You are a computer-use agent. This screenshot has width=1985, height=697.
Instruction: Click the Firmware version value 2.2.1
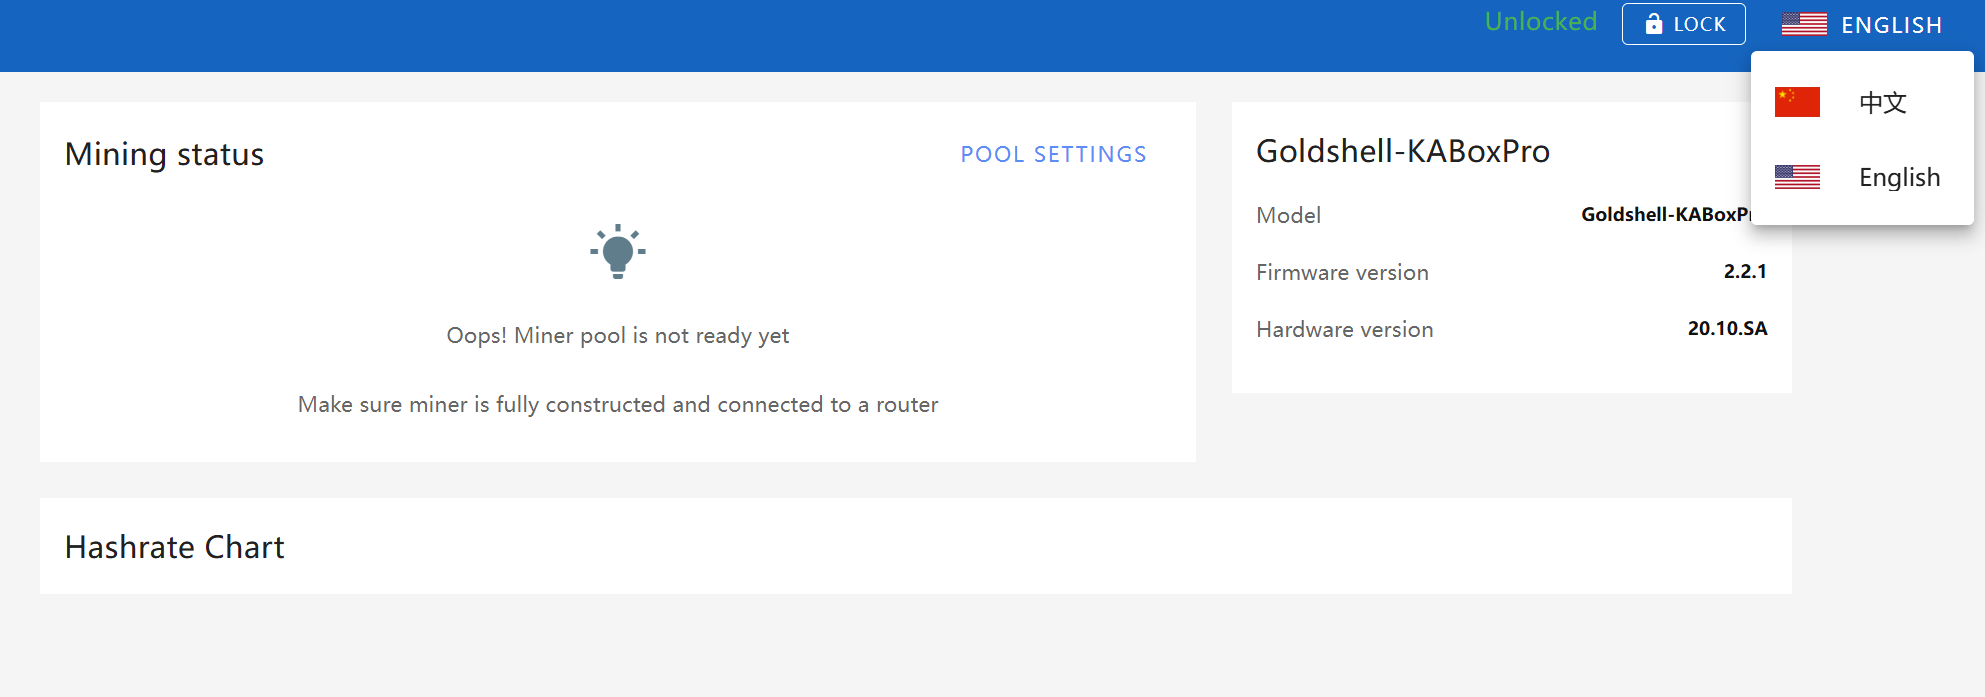[1745, 271]
